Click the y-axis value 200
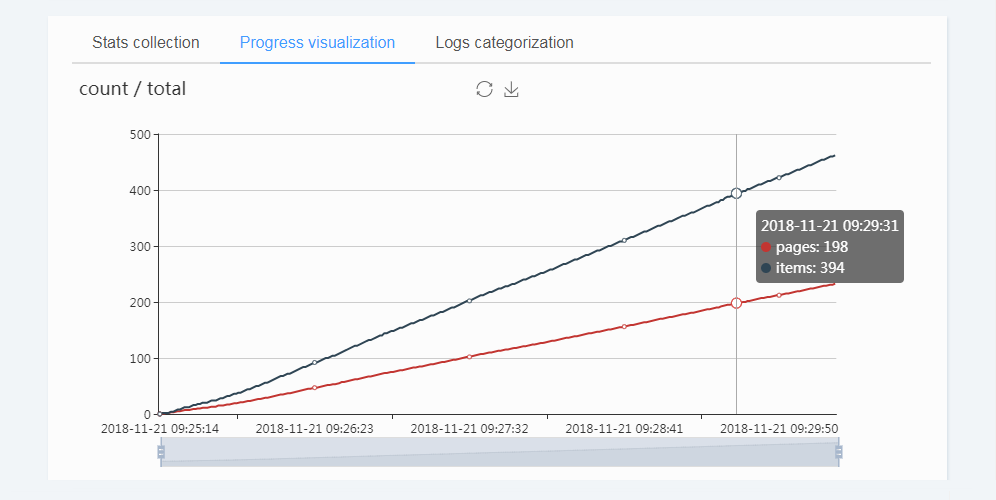Viewport: 996px width, 500px height. tap(140, 302)
